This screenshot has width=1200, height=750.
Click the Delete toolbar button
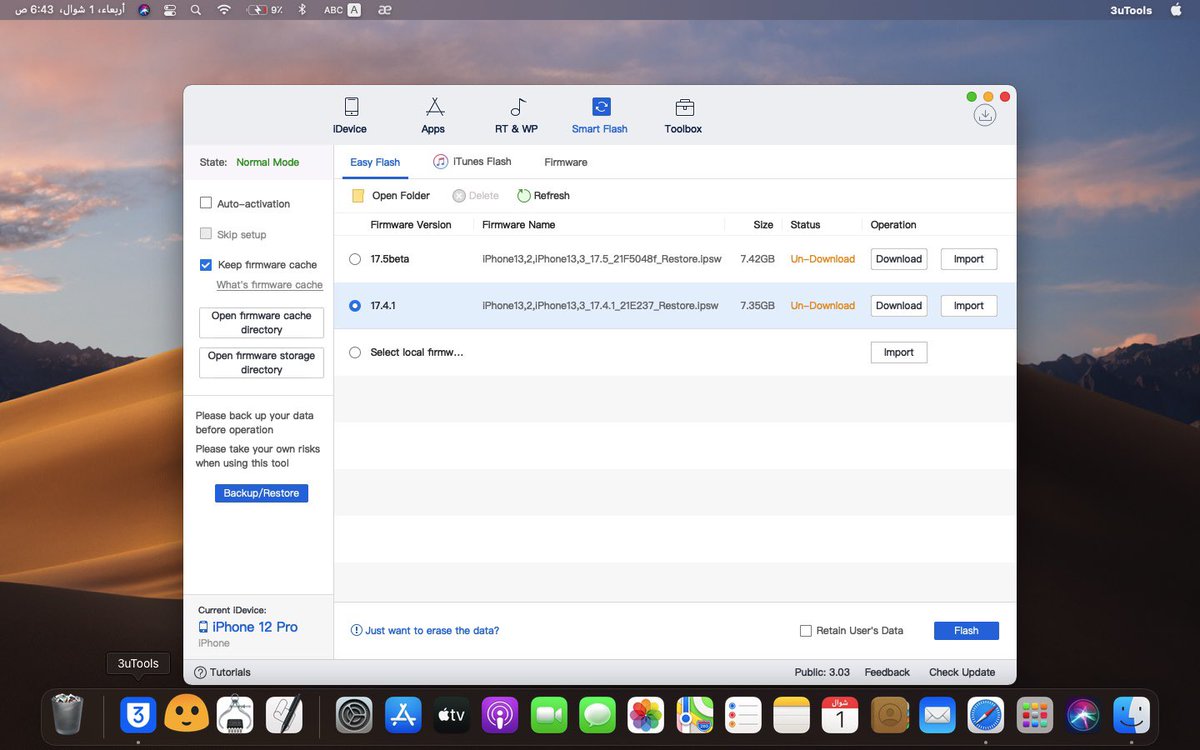pos(475,196)
